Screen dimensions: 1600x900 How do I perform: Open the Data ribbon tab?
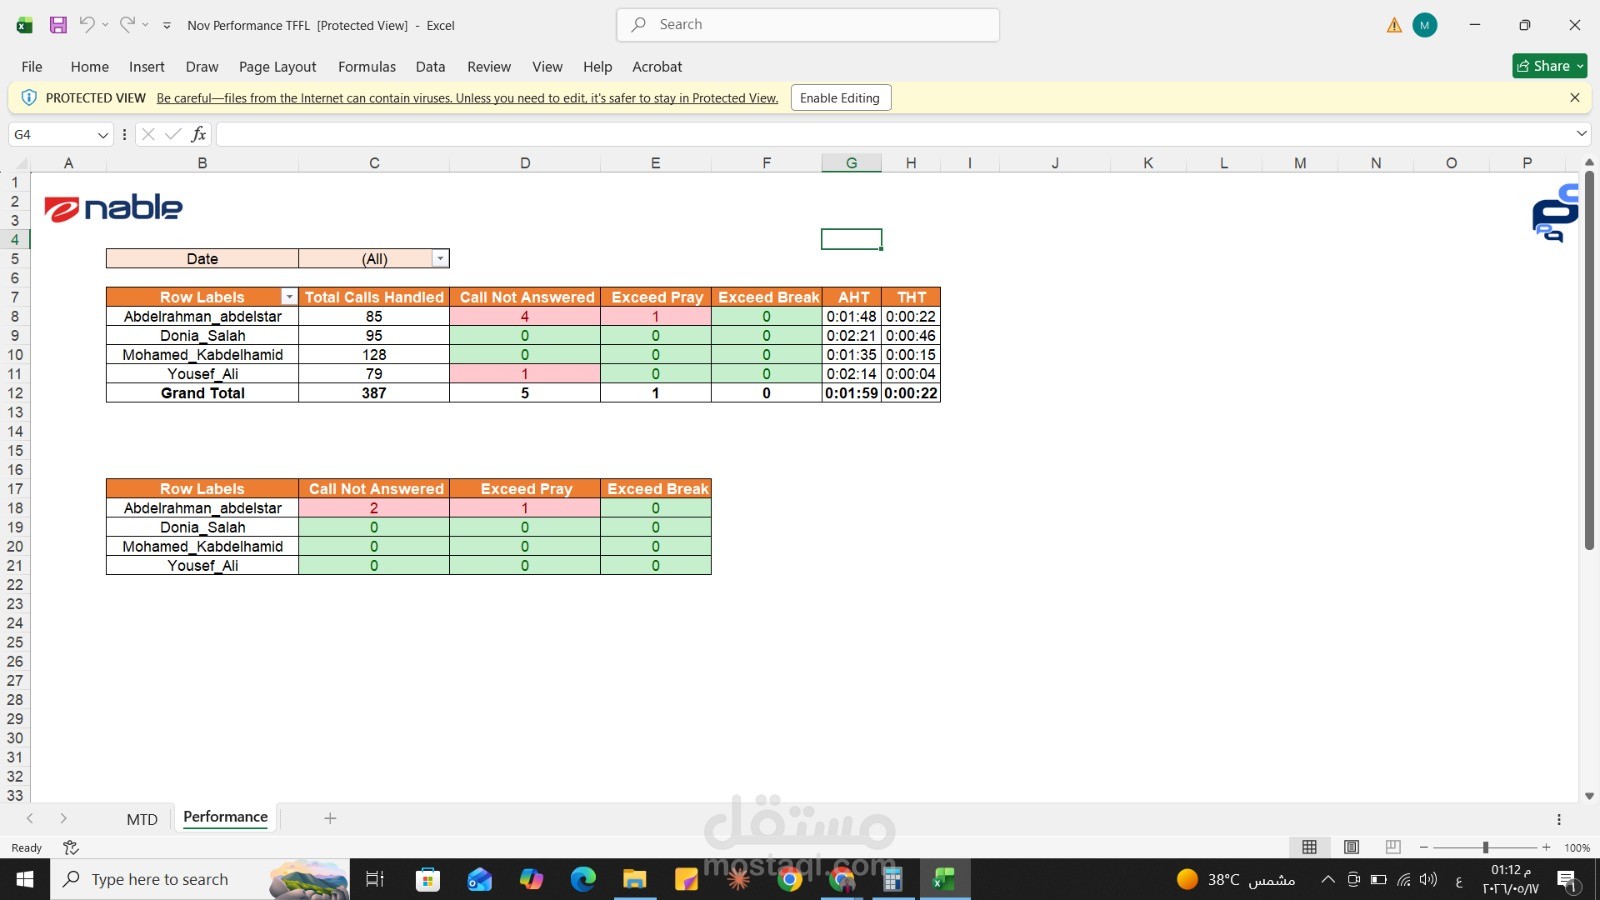[x=431, y=67]
